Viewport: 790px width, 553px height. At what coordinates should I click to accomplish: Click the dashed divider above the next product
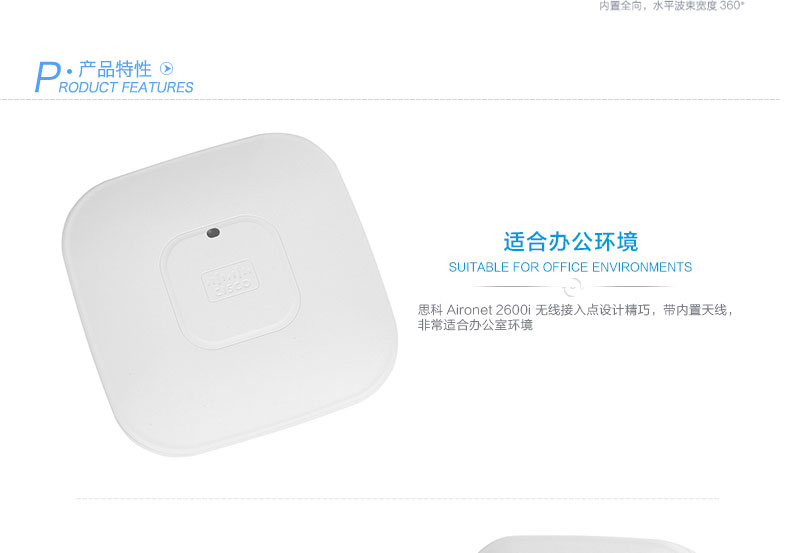[398, 499]
